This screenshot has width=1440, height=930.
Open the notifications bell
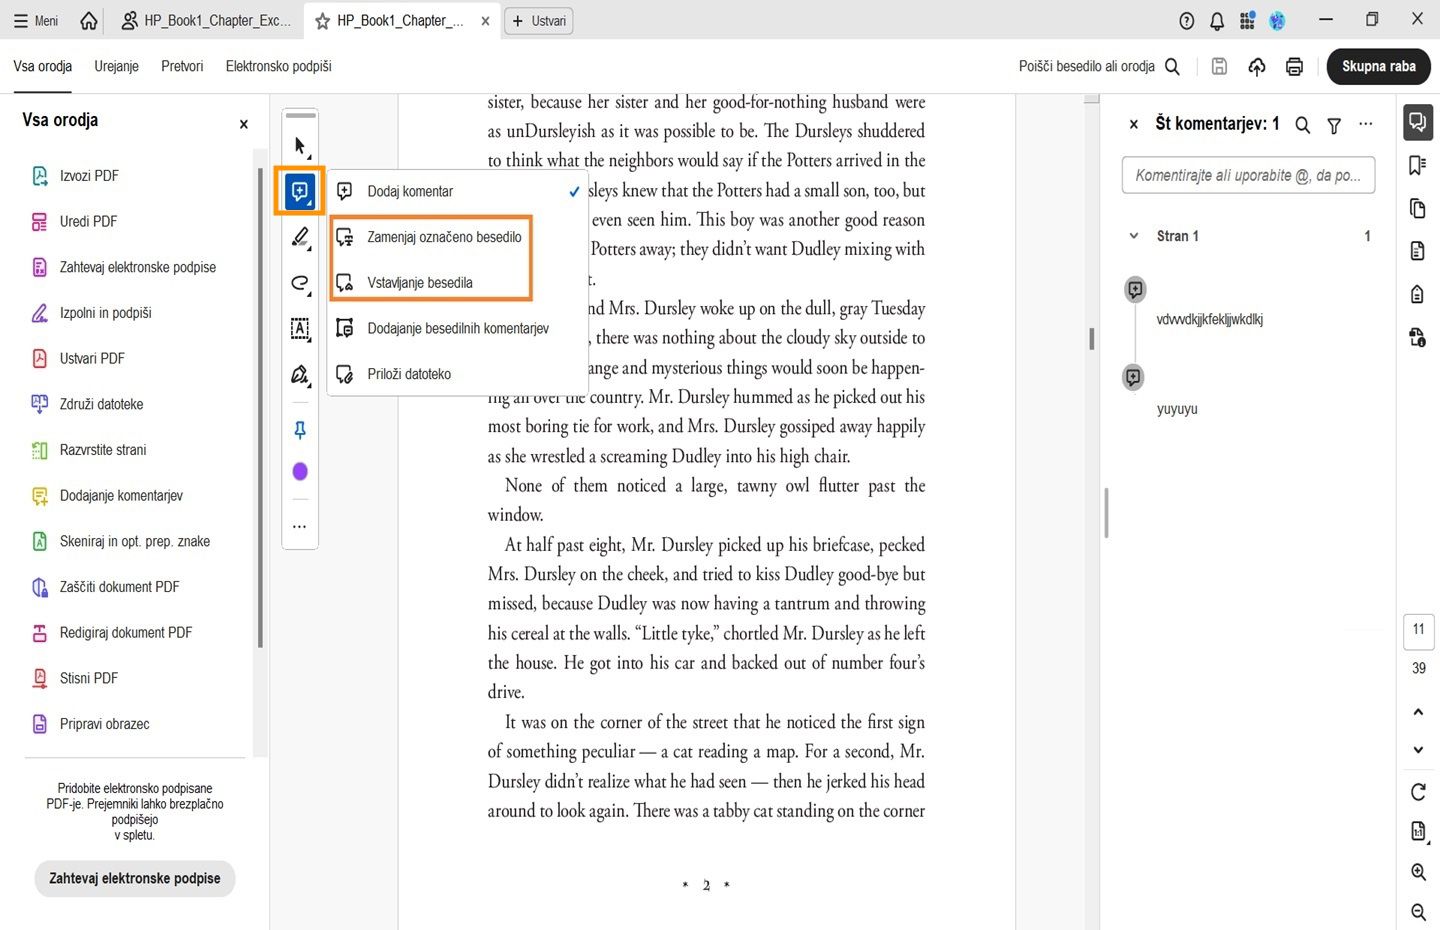coord(1217,21)
